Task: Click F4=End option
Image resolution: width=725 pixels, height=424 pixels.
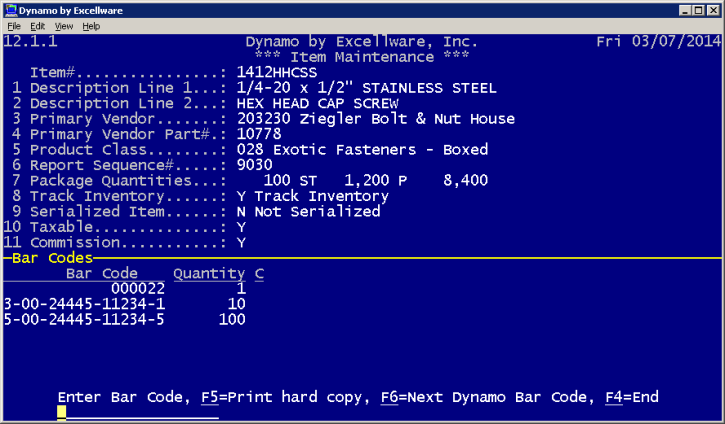Action: point(632,397)
